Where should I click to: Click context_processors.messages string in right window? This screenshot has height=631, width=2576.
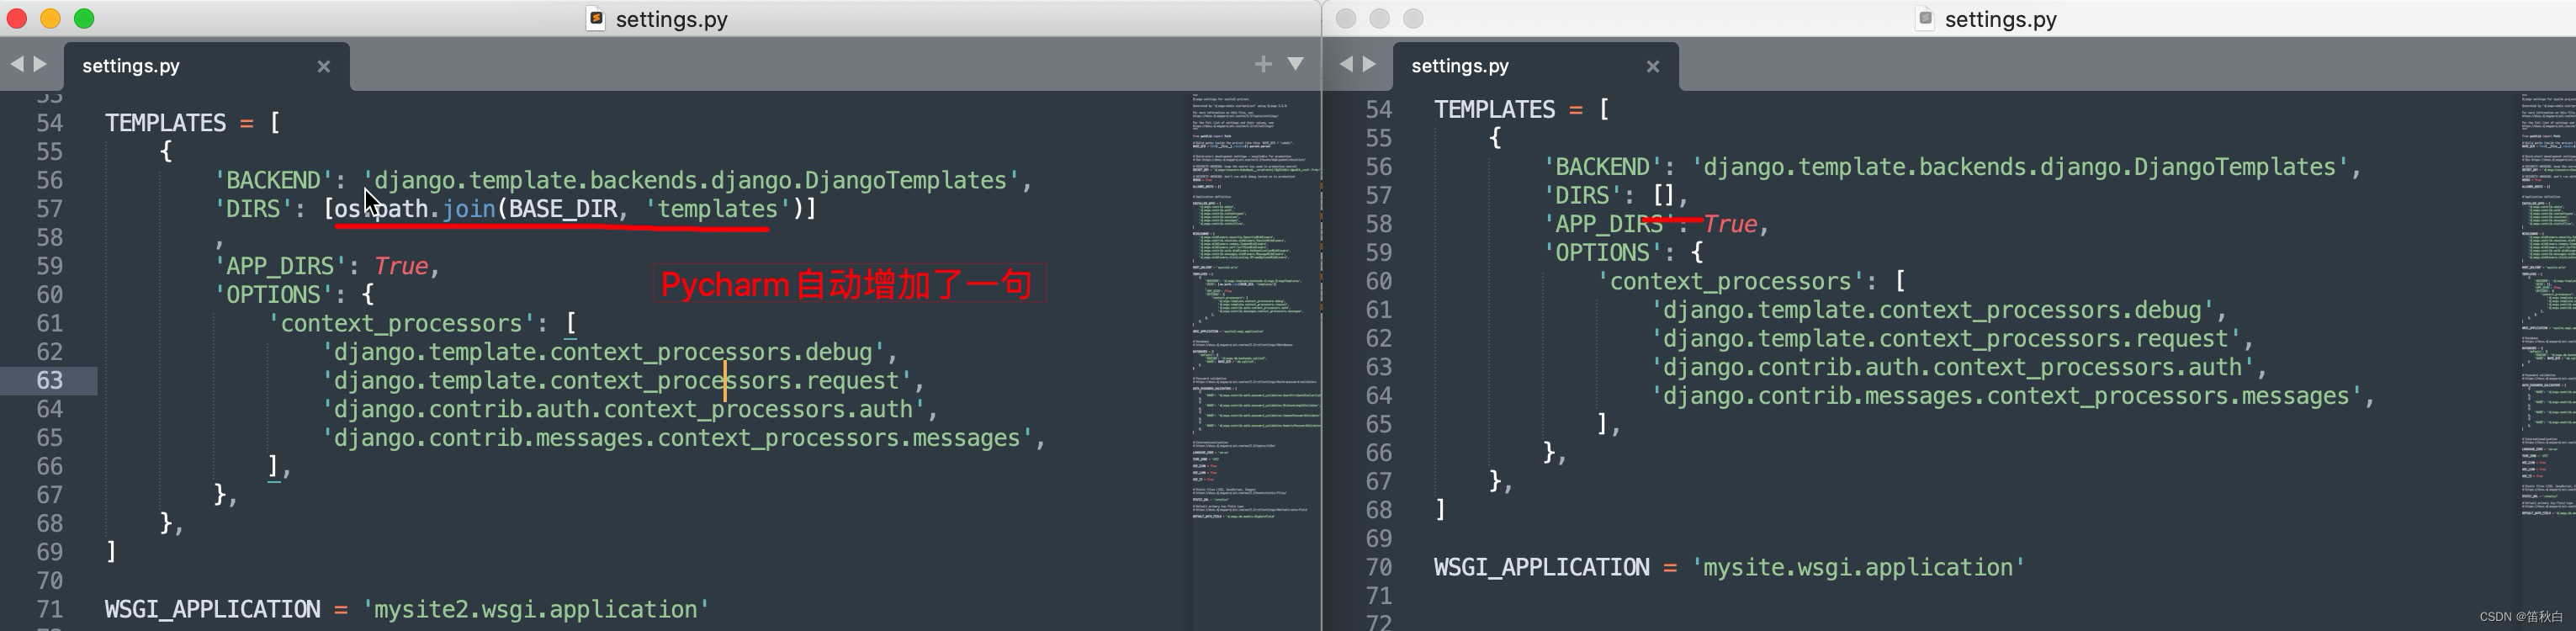2005,396
